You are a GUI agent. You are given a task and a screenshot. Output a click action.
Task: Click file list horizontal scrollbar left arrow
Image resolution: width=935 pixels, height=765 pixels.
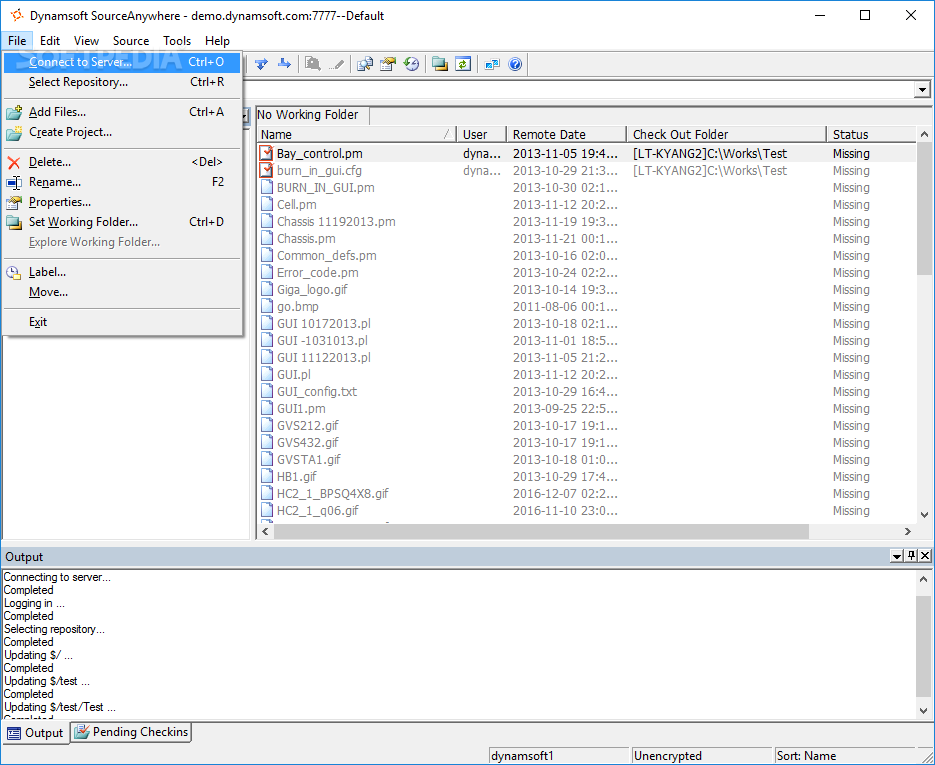265,531
